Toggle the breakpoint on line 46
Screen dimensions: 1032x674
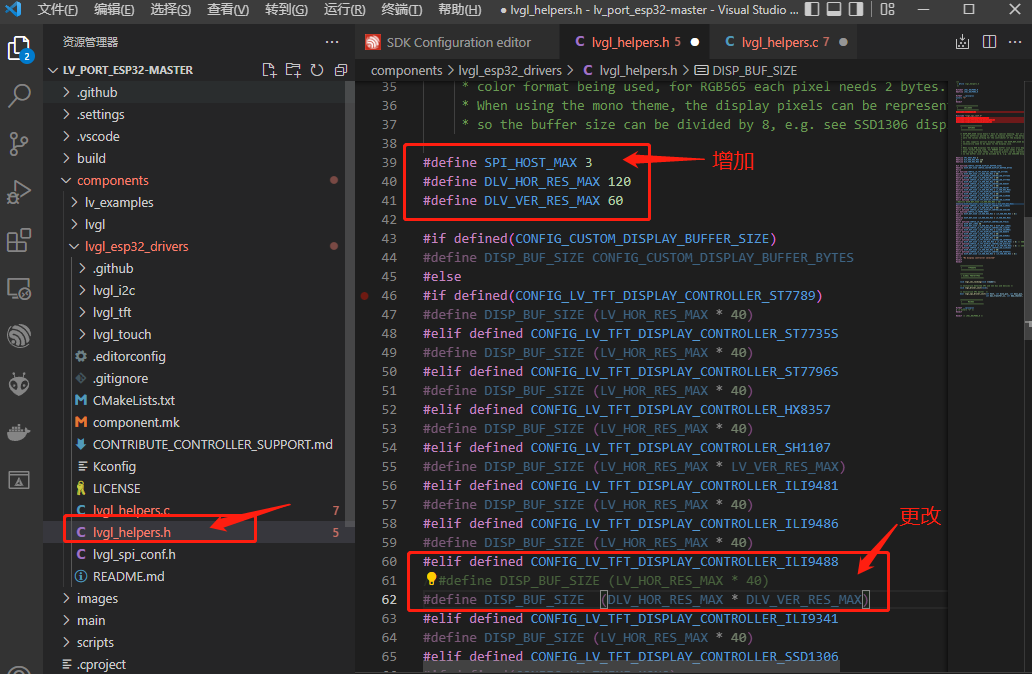(365, 296)
